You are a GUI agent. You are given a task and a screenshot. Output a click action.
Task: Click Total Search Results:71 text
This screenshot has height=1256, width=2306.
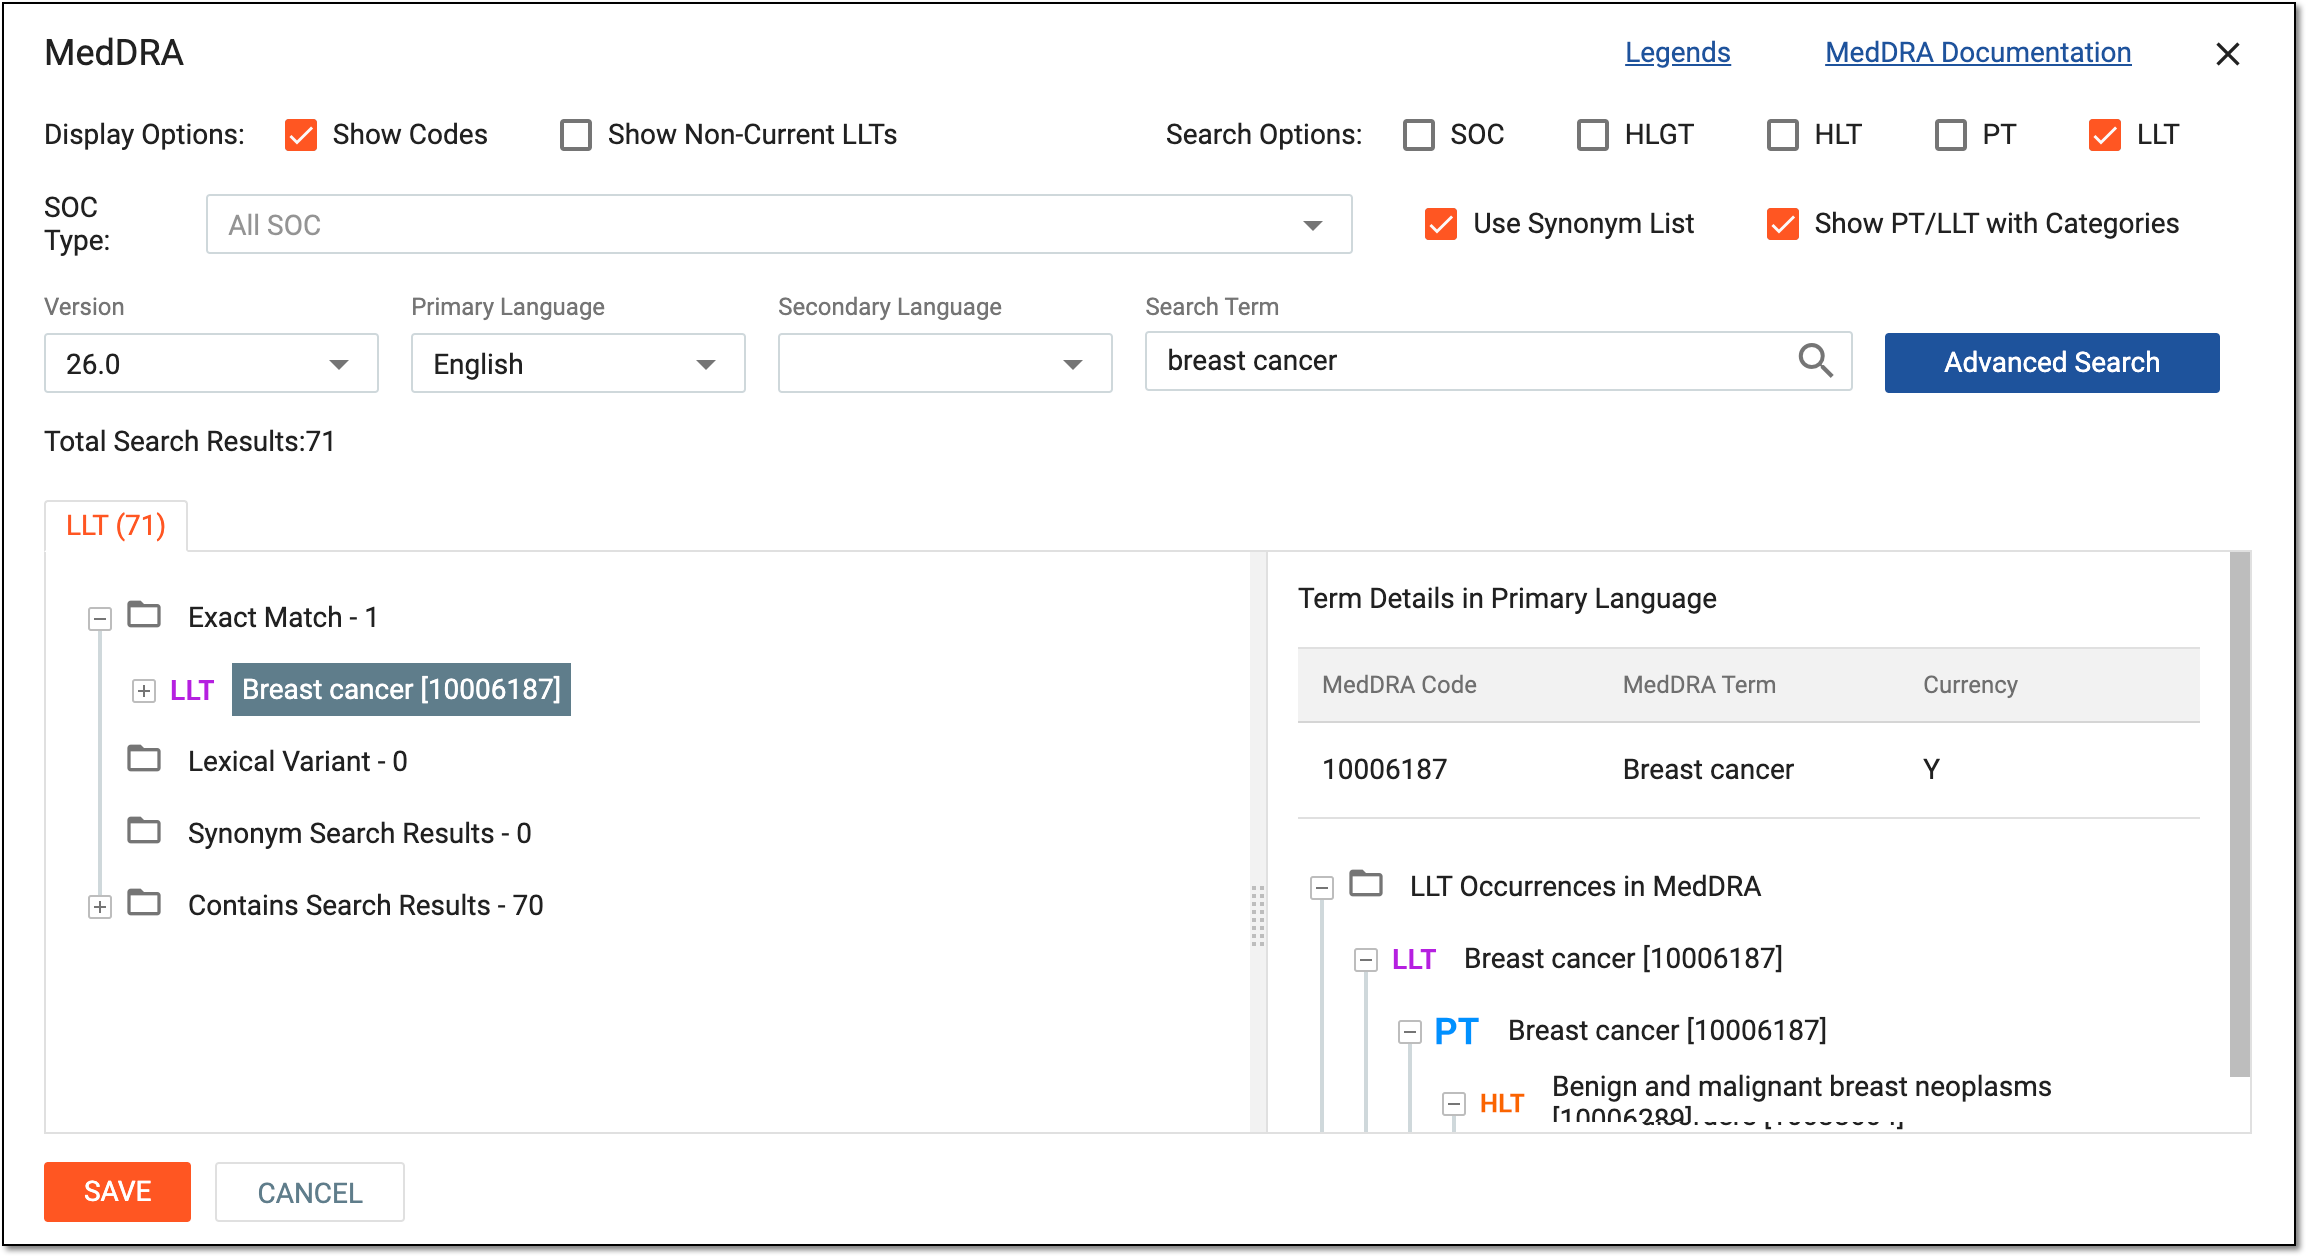(190, 442)
